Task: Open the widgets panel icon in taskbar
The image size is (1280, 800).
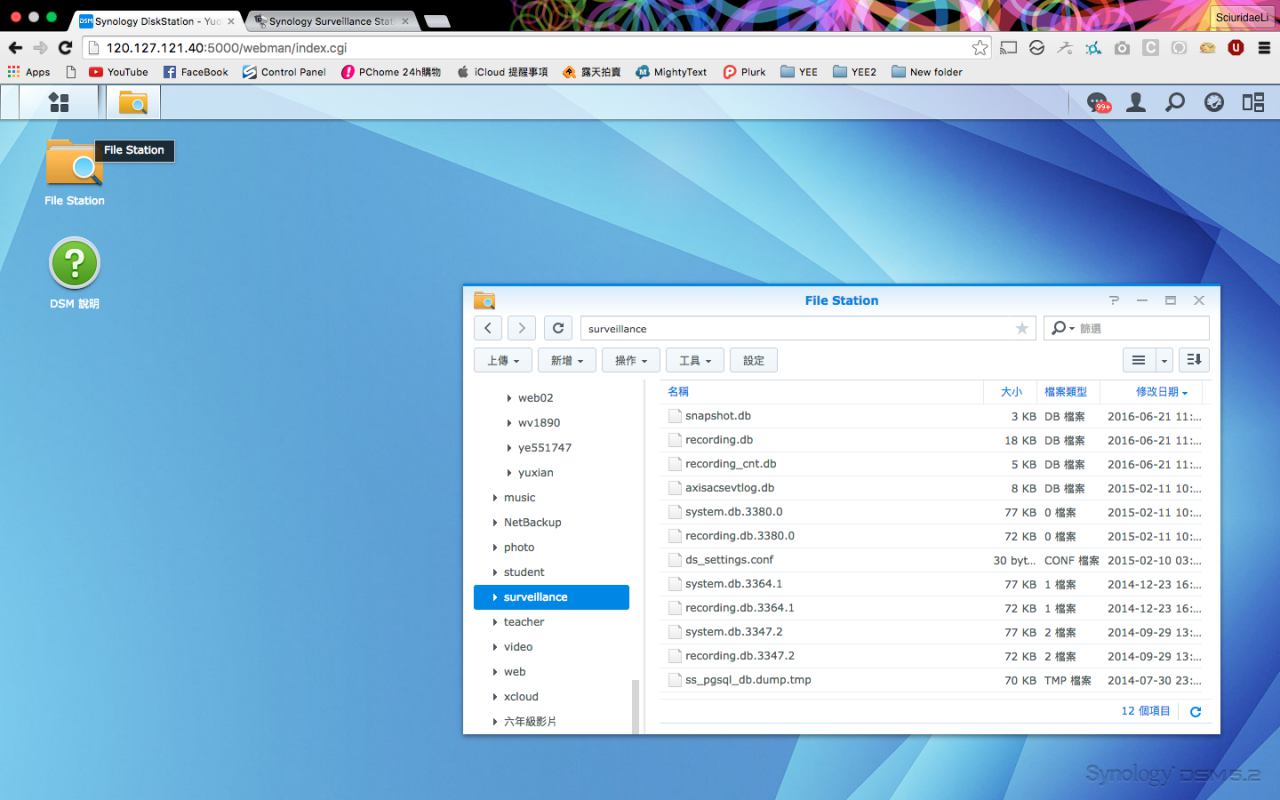Action: [1253, 102]
